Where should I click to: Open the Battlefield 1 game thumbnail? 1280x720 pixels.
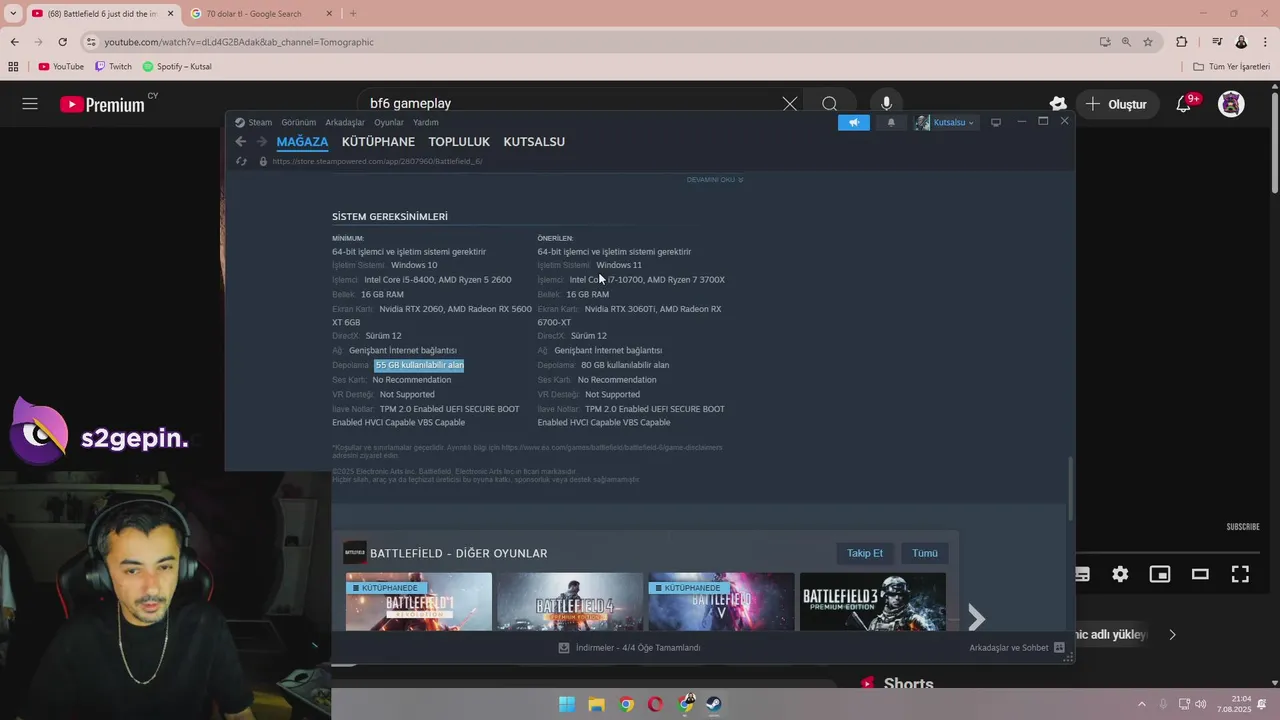[x=419, y=602]
